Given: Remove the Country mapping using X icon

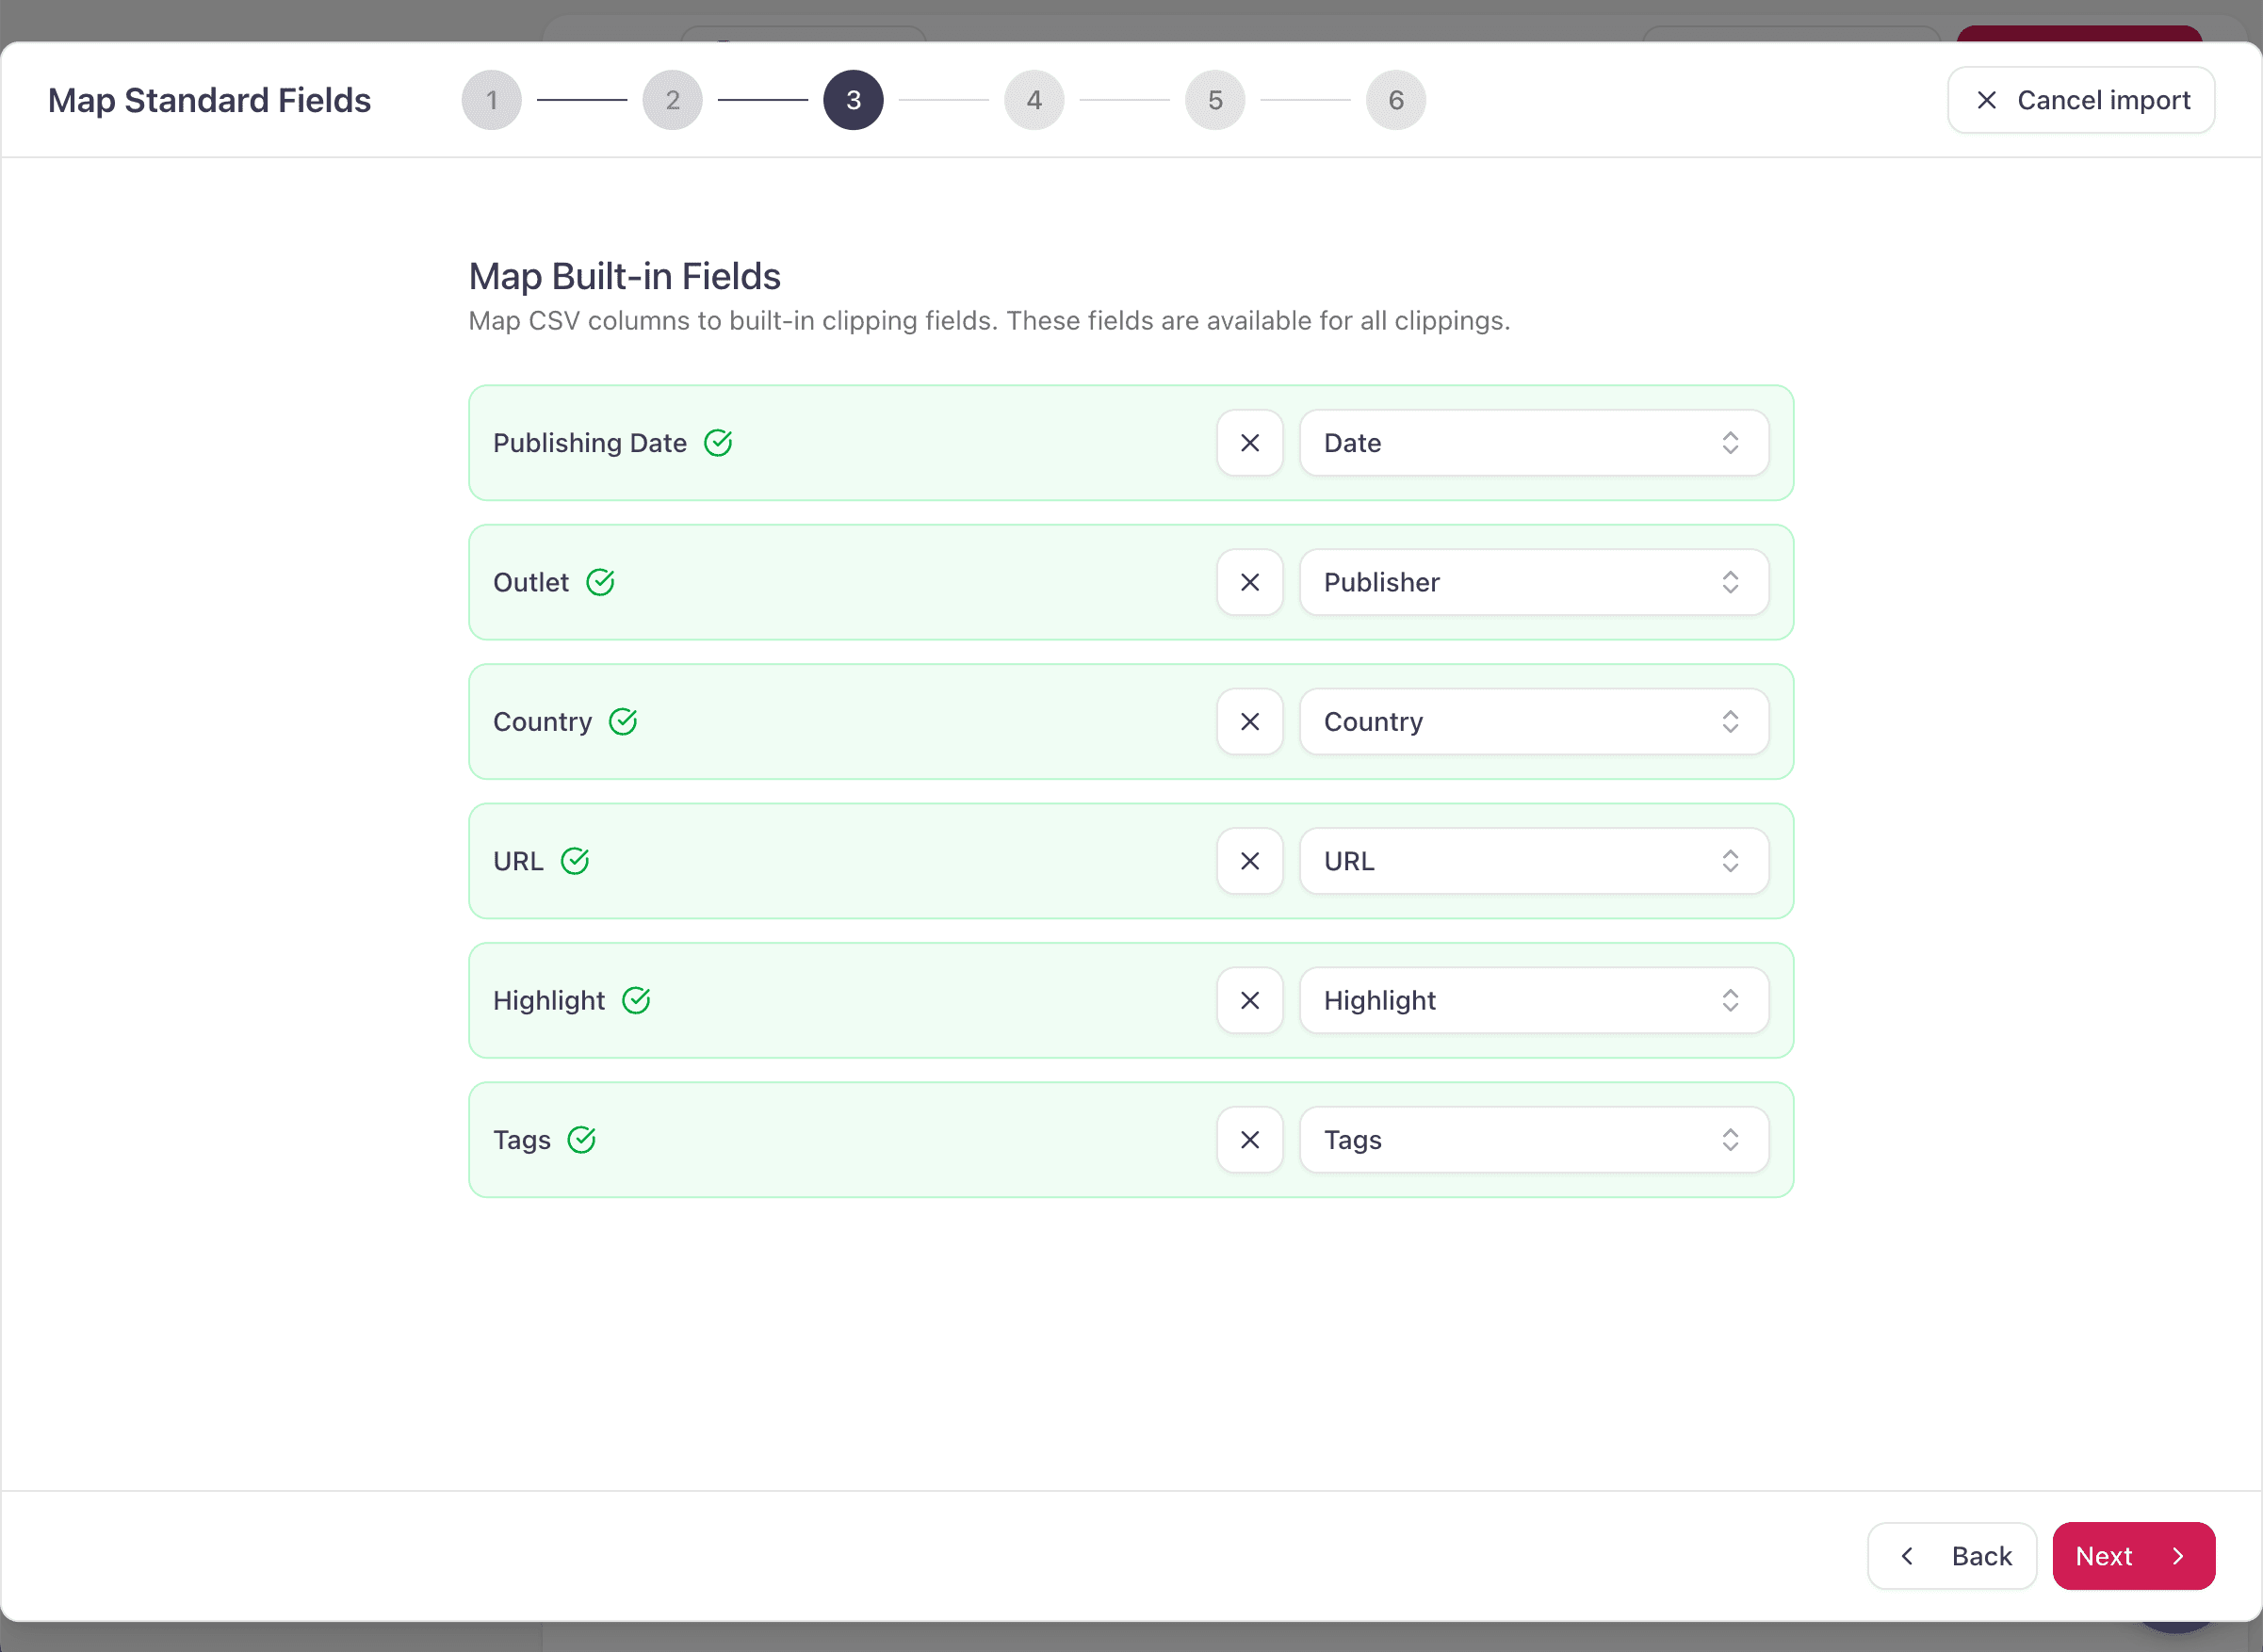Looking at the screenshot, I should 1249,721.
